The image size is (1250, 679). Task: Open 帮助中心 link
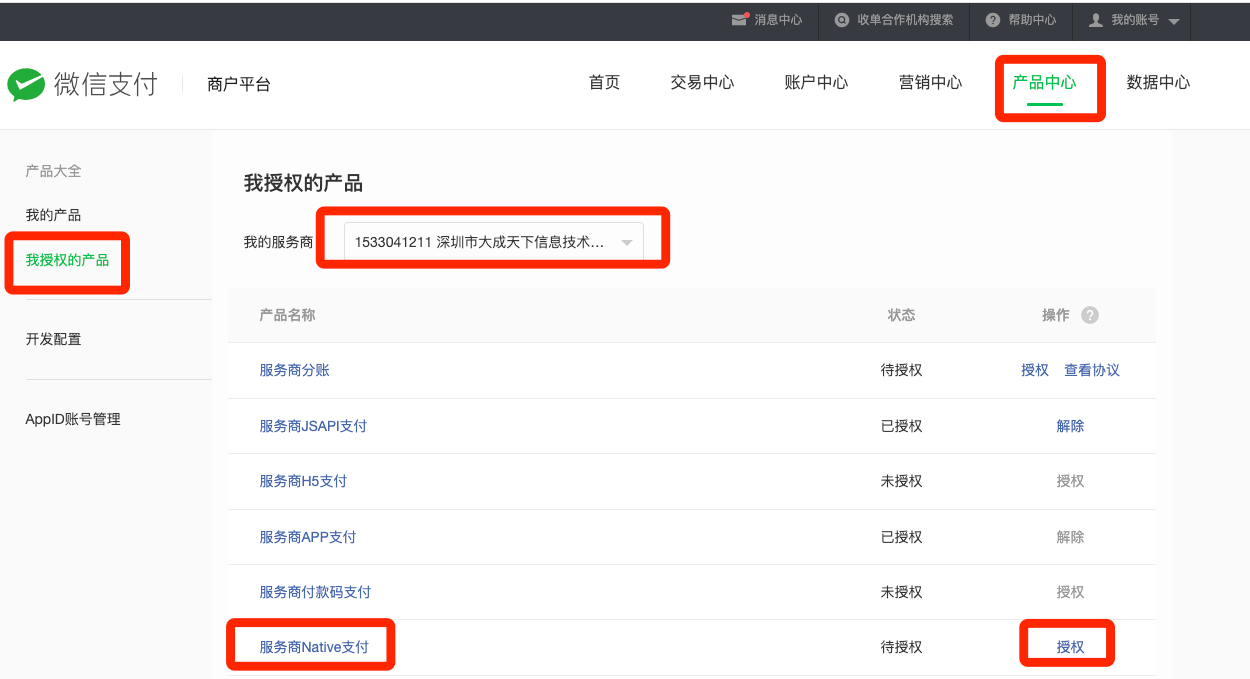click(1032, 20)
